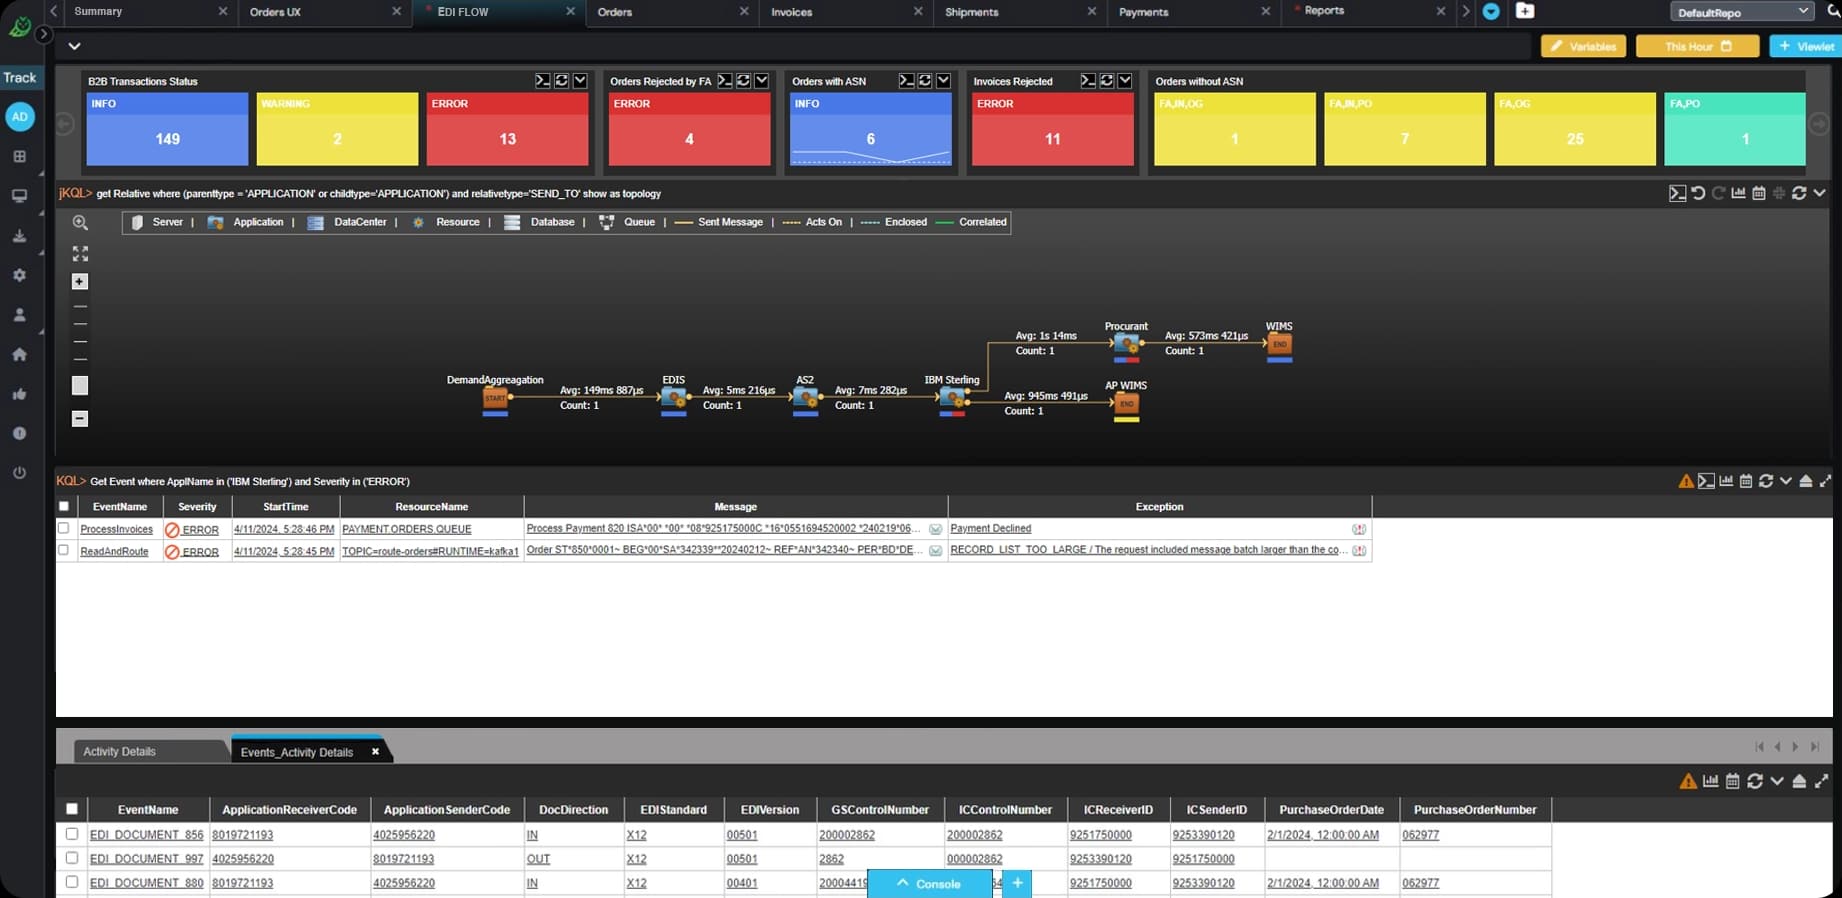
Task: Click the blue INFO 149 tile
Action: point(167,129)
